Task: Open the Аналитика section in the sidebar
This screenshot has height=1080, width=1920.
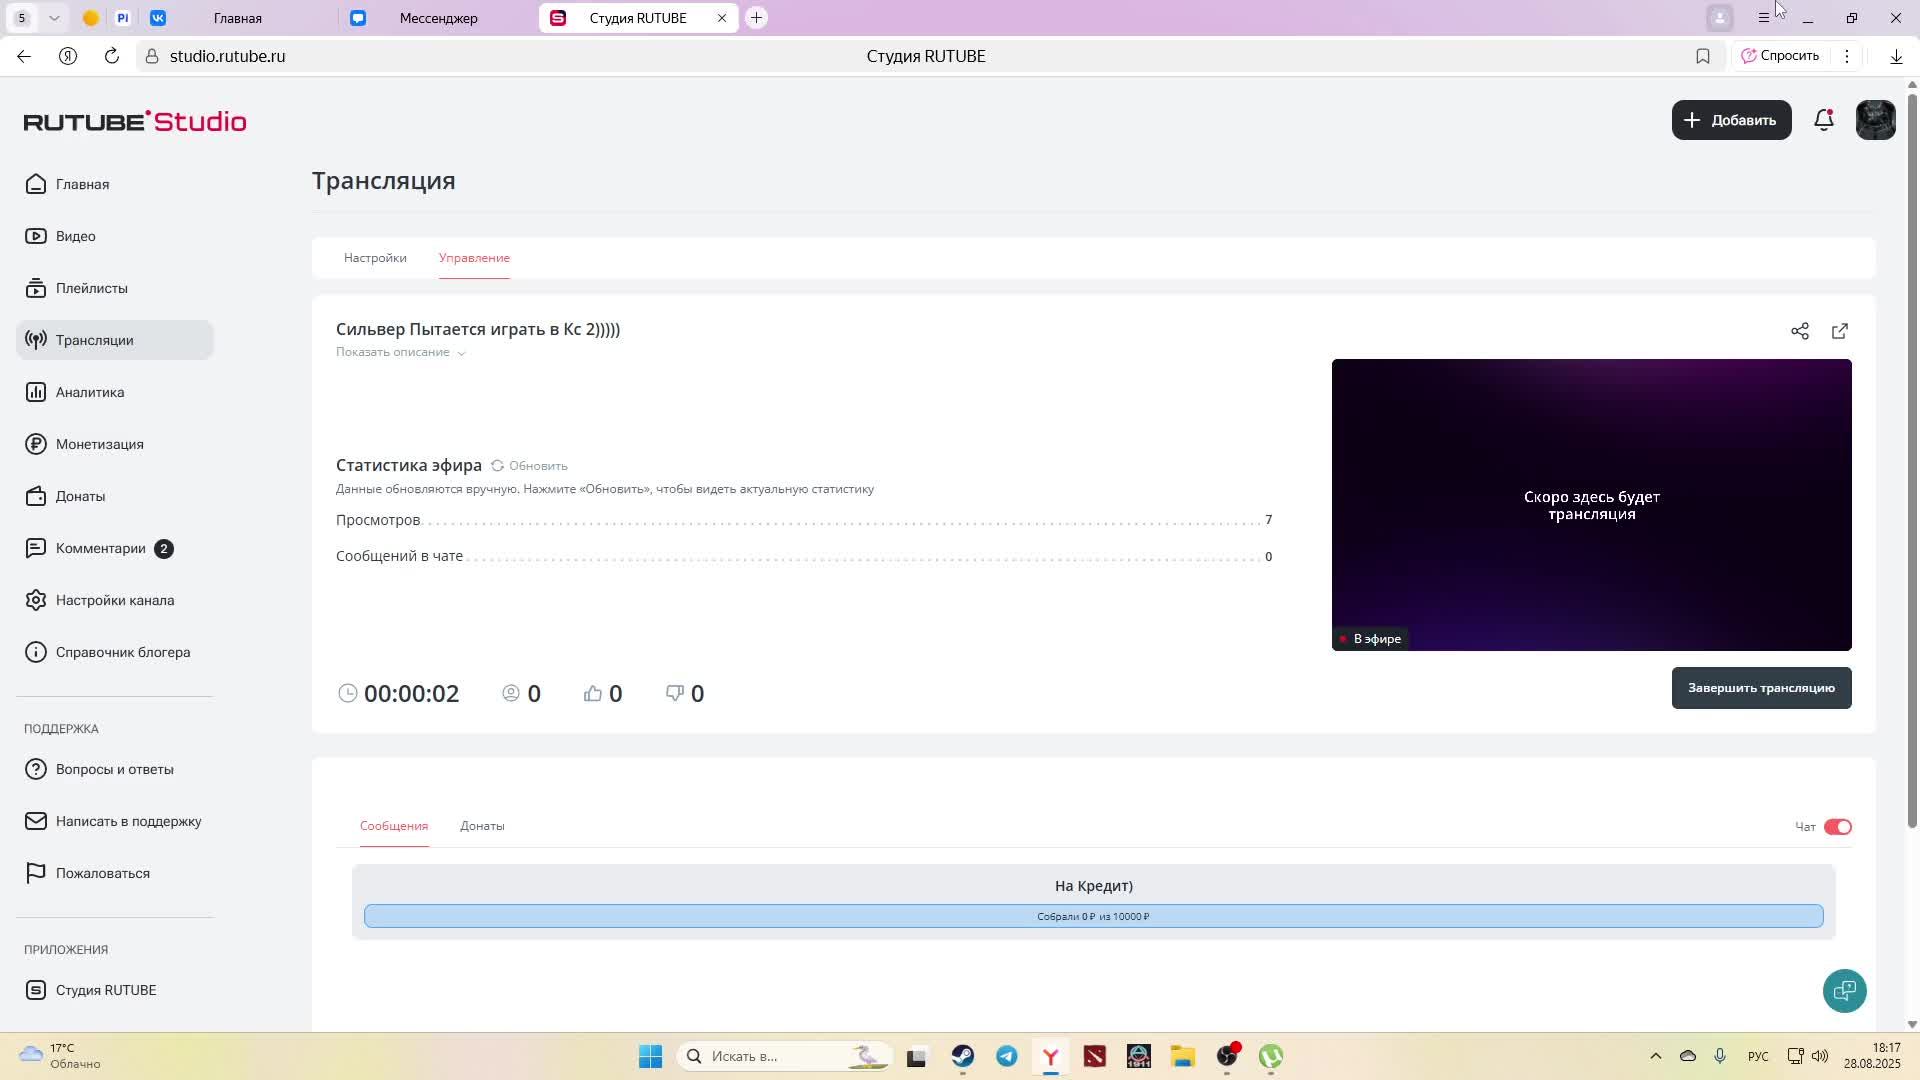Action: (88, 391)
